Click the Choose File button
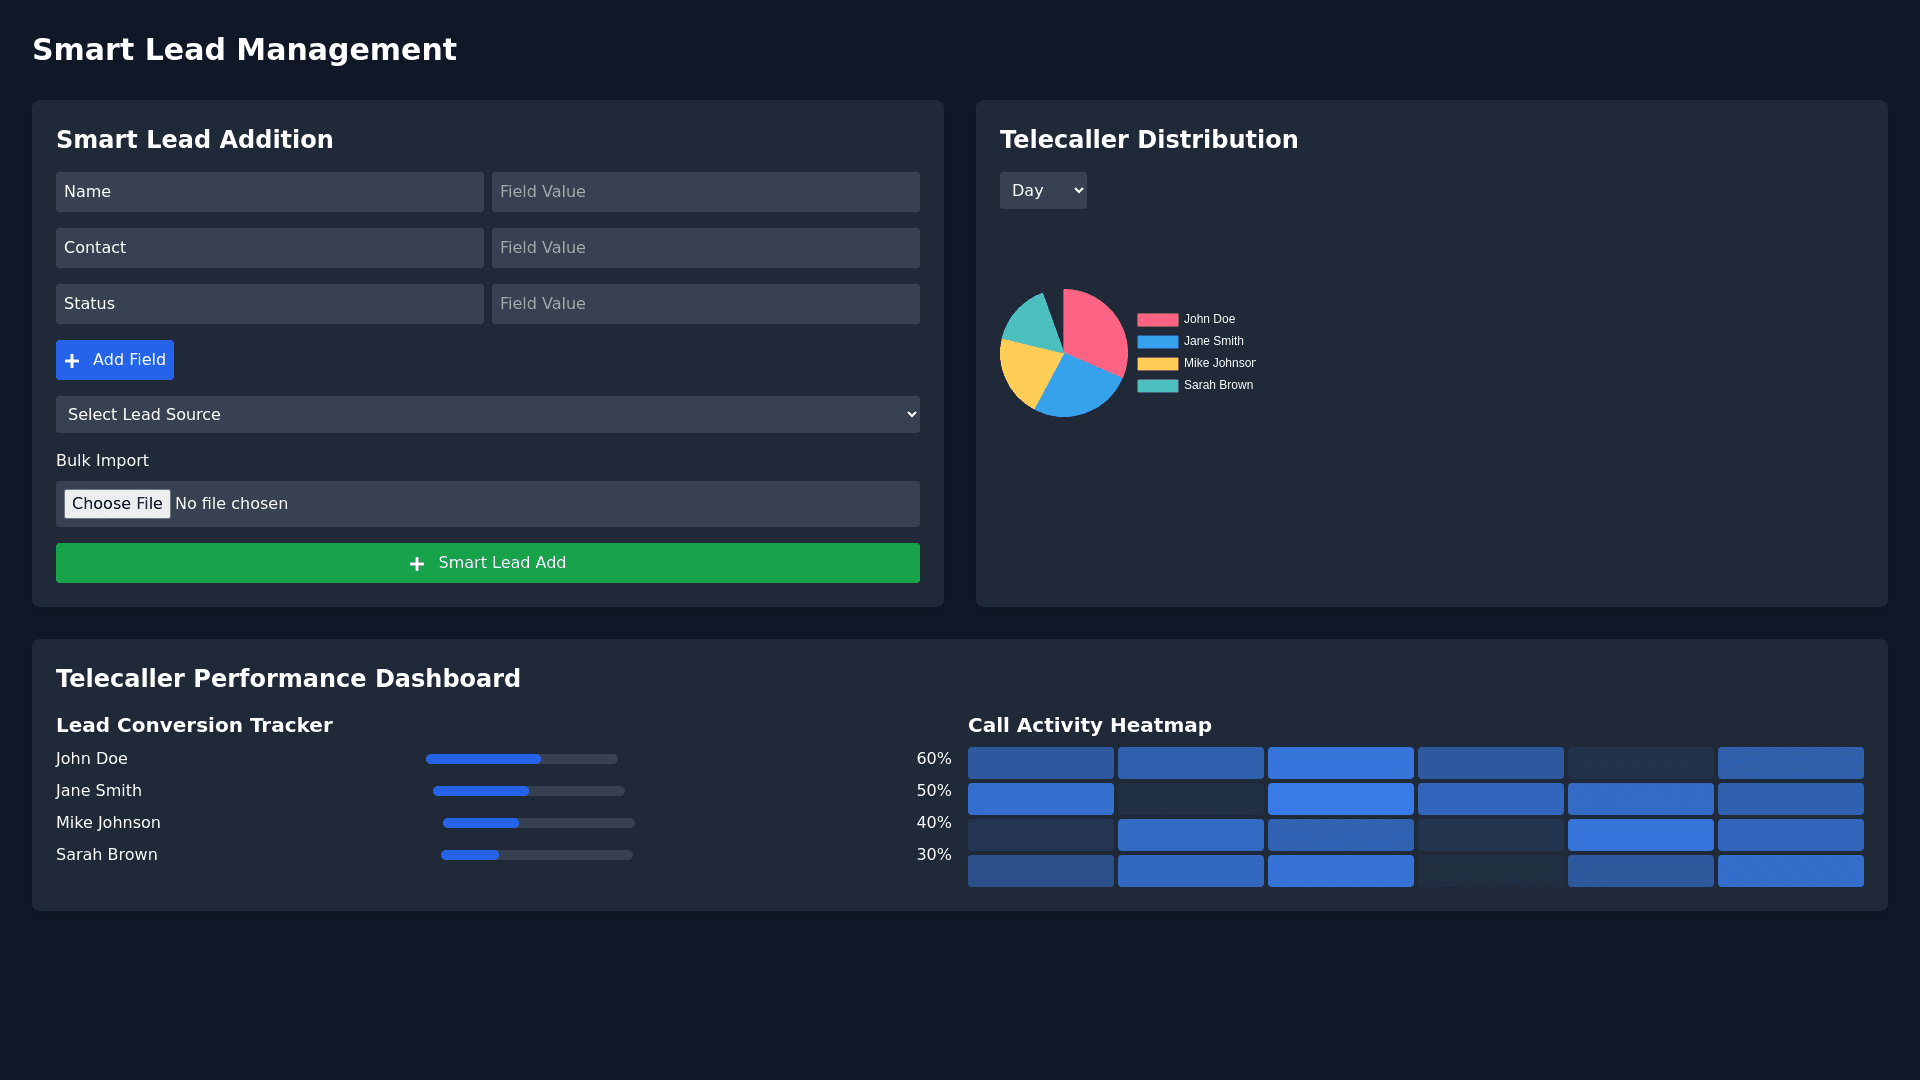Screen dimensions: 1920x1080 pyautogui.click(x=117, y=504)
